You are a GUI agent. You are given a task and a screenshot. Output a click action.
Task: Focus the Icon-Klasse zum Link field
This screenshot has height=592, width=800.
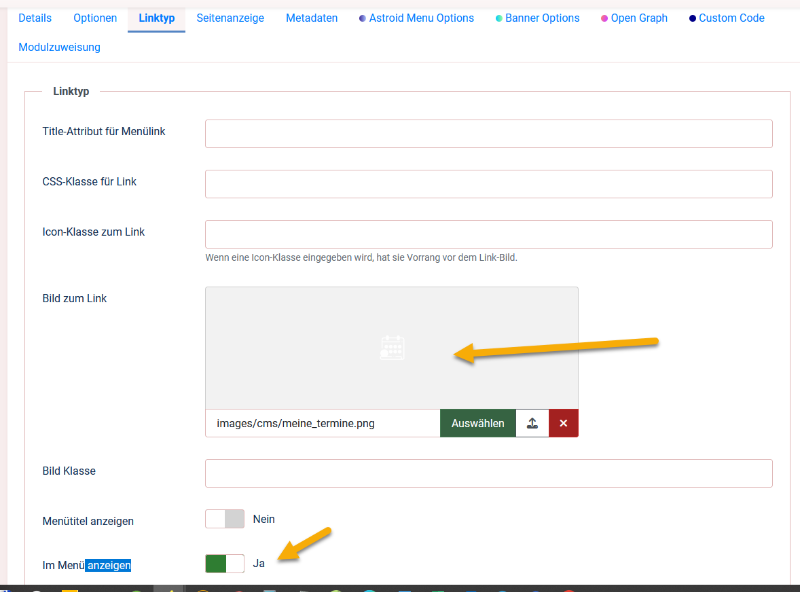[x=489, y=234]
